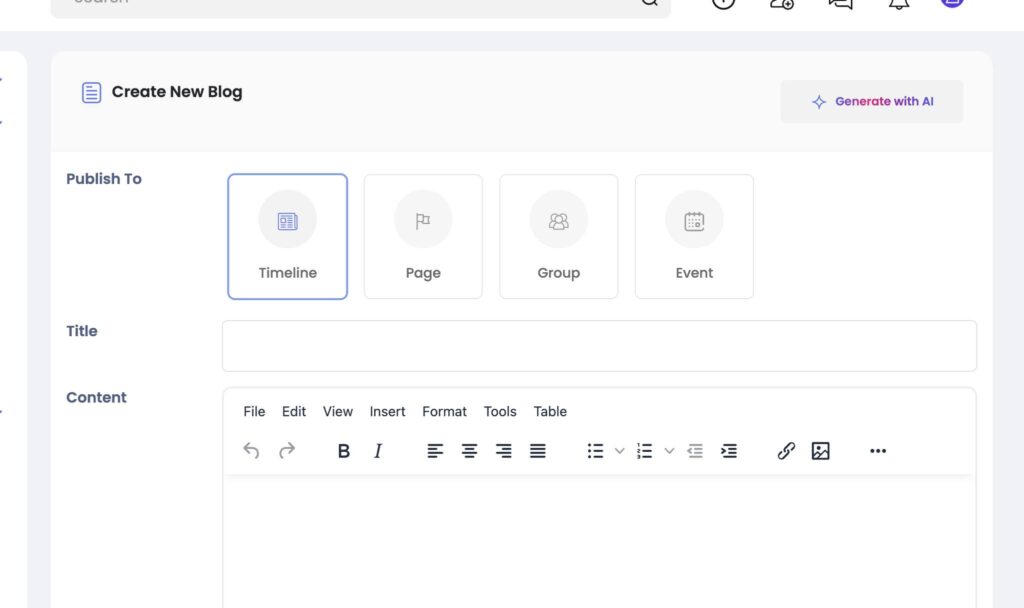Toggle italic text formatting
1024x608 pixels.
click(378, 451)
